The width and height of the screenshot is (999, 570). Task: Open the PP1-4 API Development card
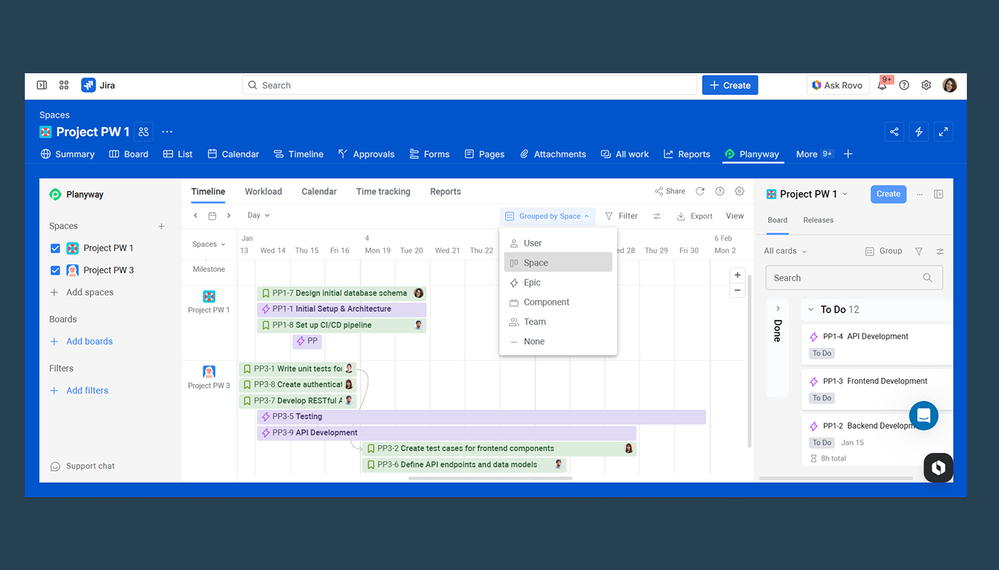click(877, 344)
